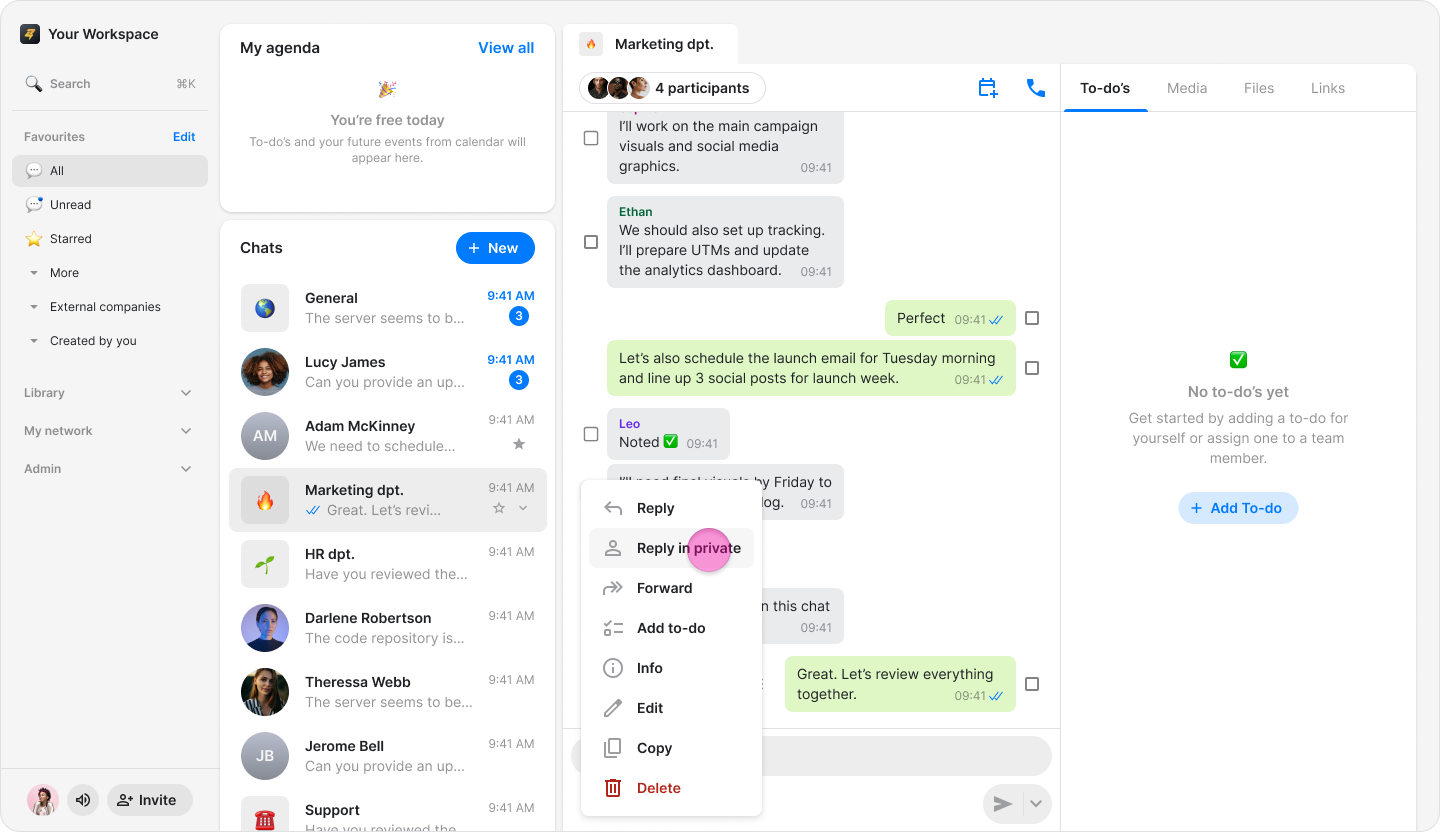
Task: Click the Search field in sidebar
Action: pos(110,84)
